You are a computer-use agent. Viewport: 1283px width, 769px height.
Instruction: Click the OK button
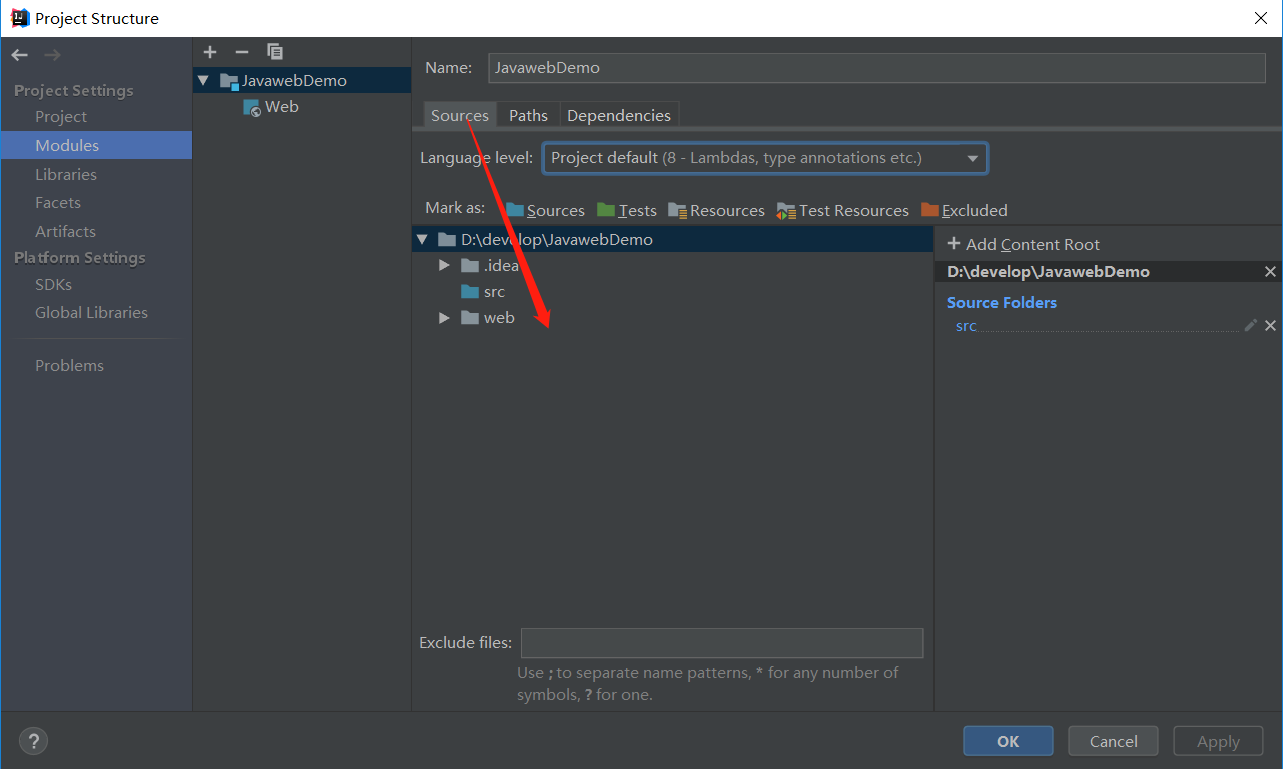tap(1008, 741)
